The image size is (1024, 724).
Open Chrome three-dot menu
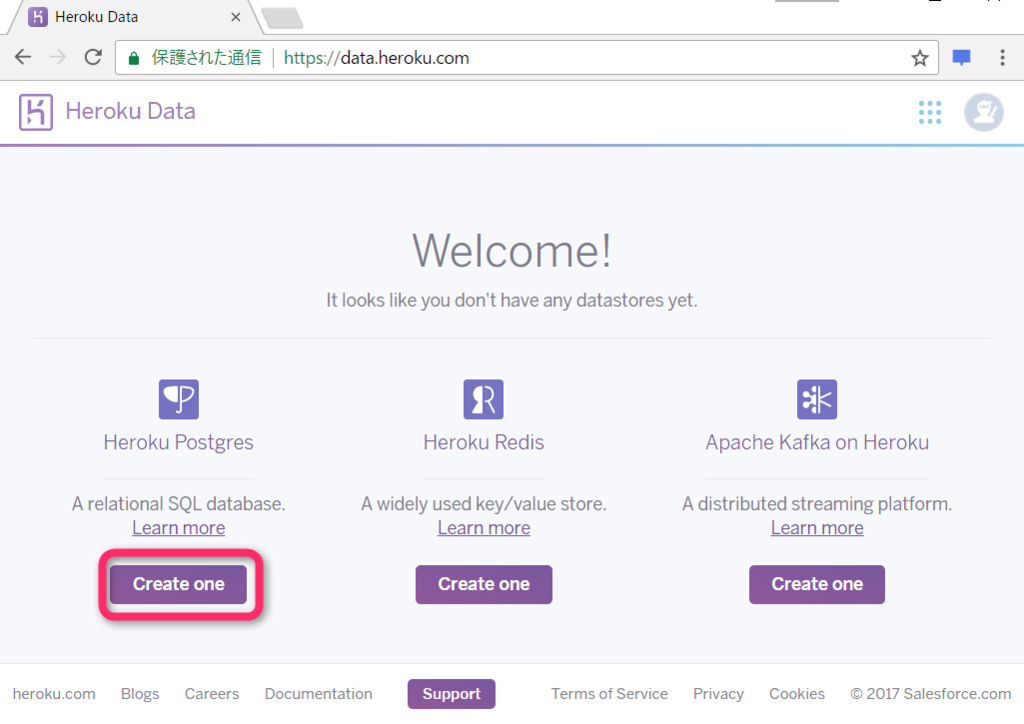point(1002,57)
